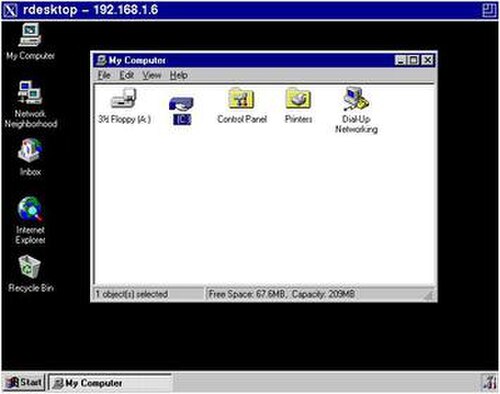The image size is (500, 394).
Task: Click the system tray icon in taskbar
Action: click(489, 383)
